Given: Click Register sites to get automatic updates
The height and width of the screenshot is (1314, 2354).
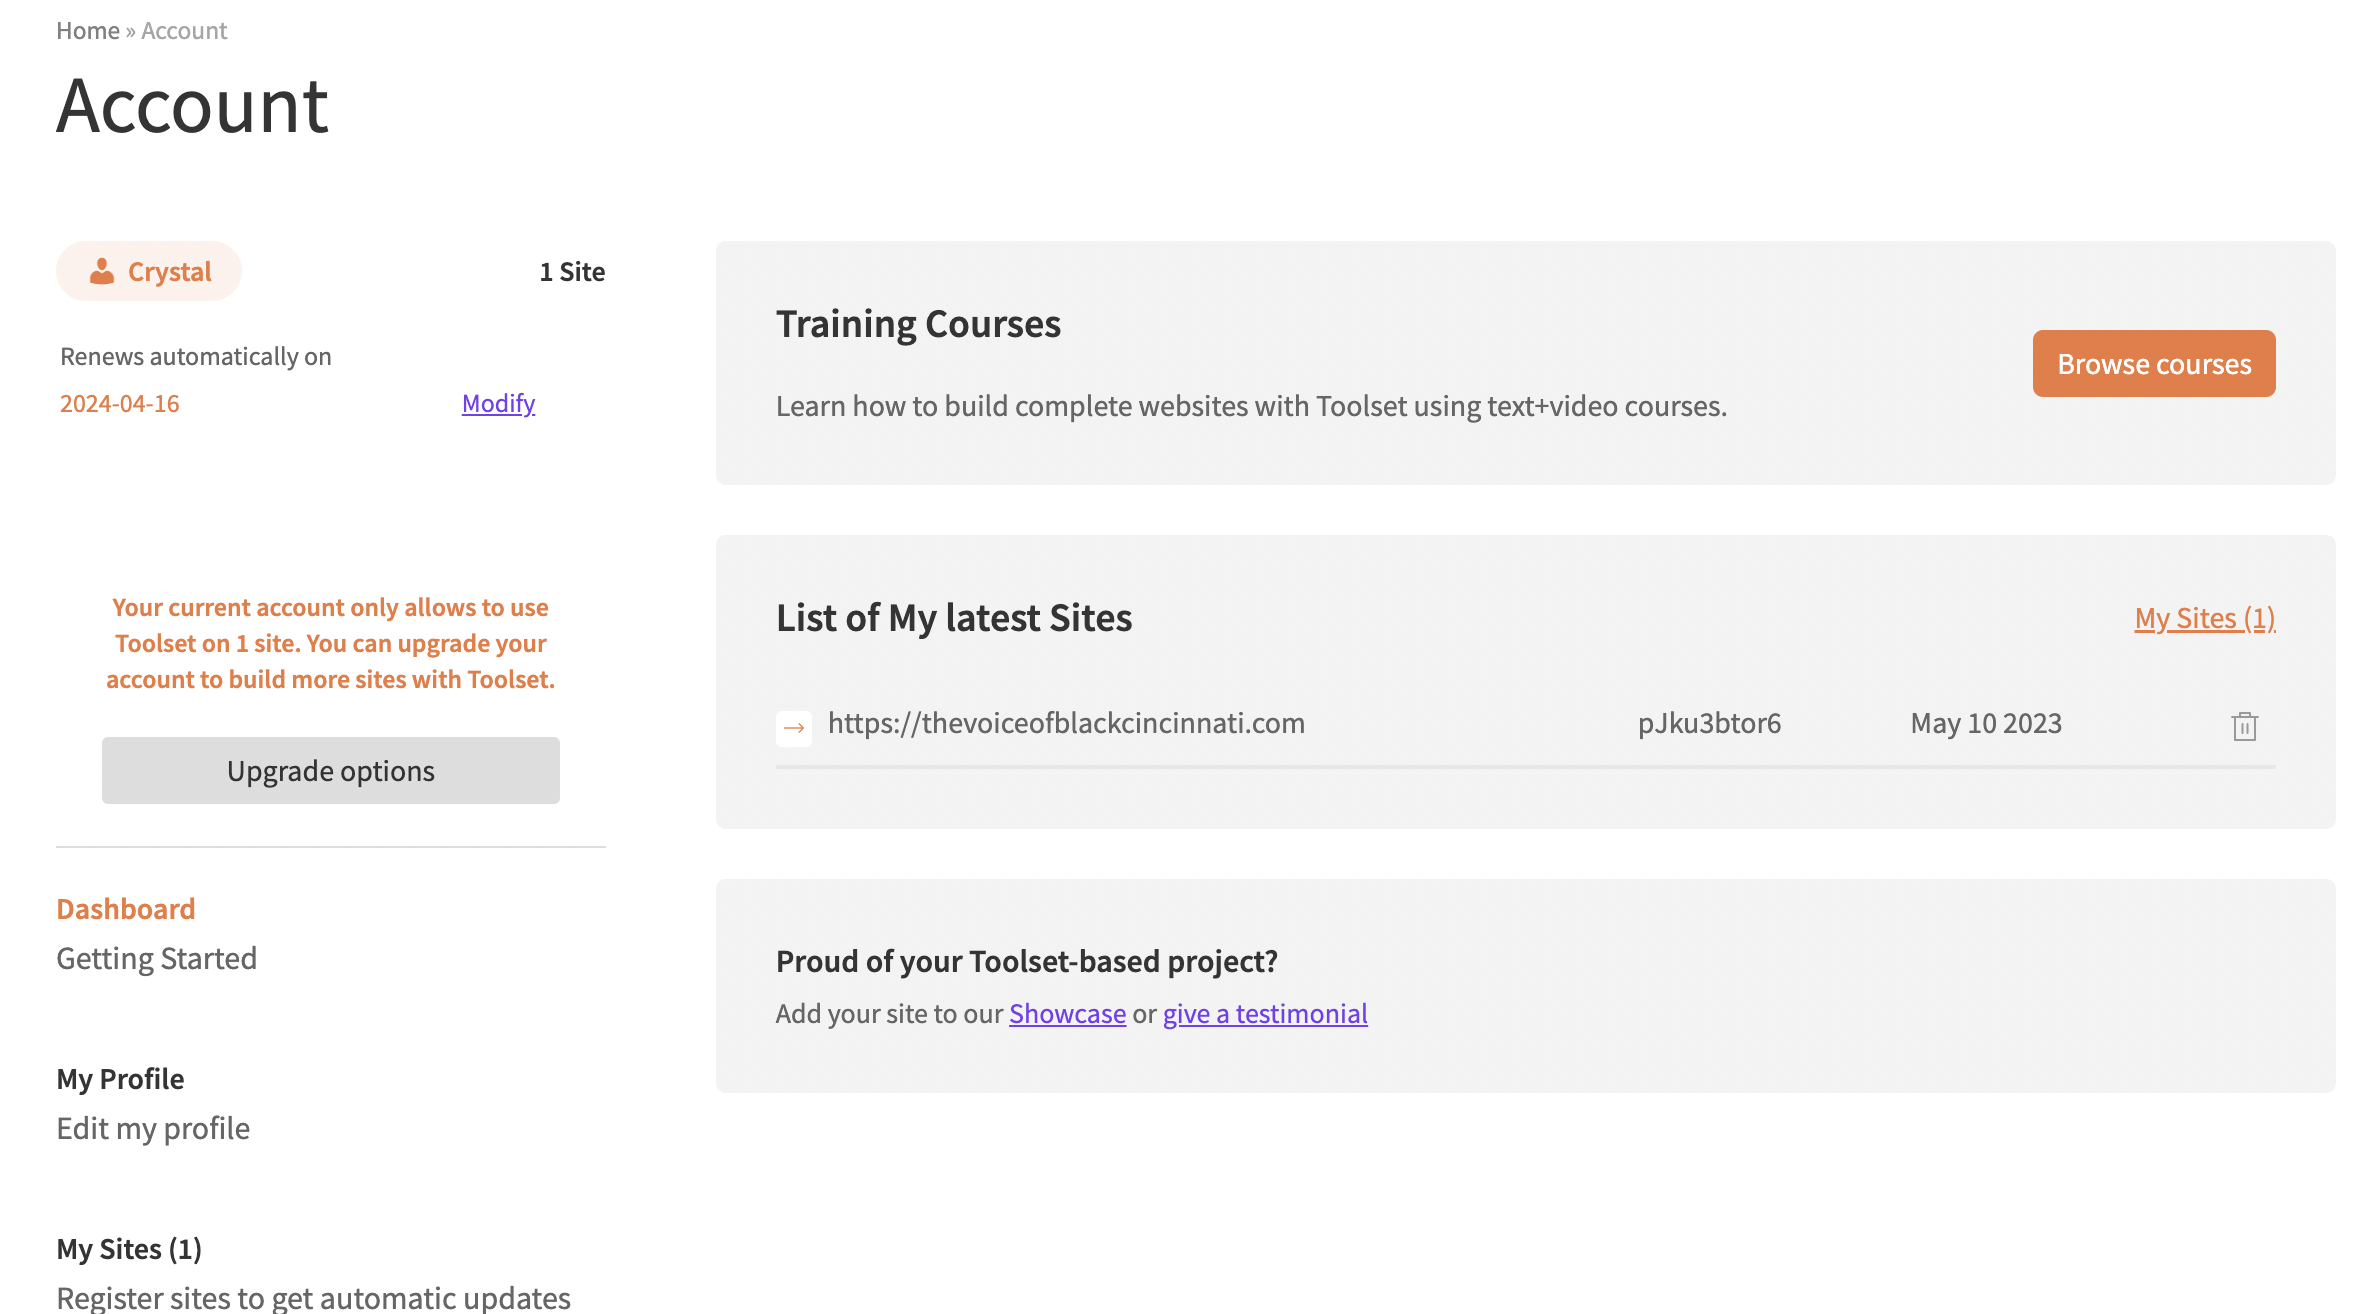Looking at the screenshot, I should 313,1297.
